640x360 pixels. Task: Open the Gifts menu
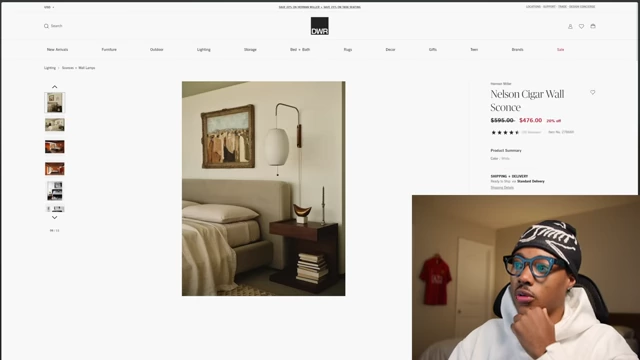(x=433, y=49)
